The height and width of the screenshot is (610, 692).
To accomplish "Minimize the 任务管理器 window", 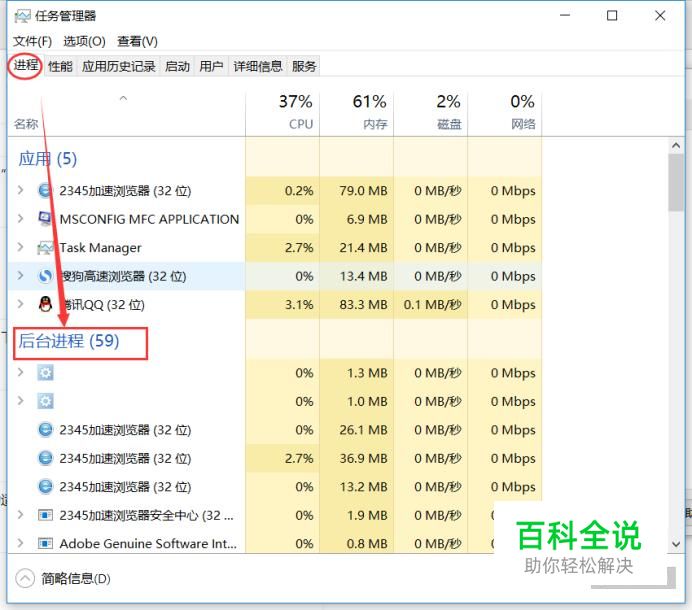I will (x=565, y=16).
